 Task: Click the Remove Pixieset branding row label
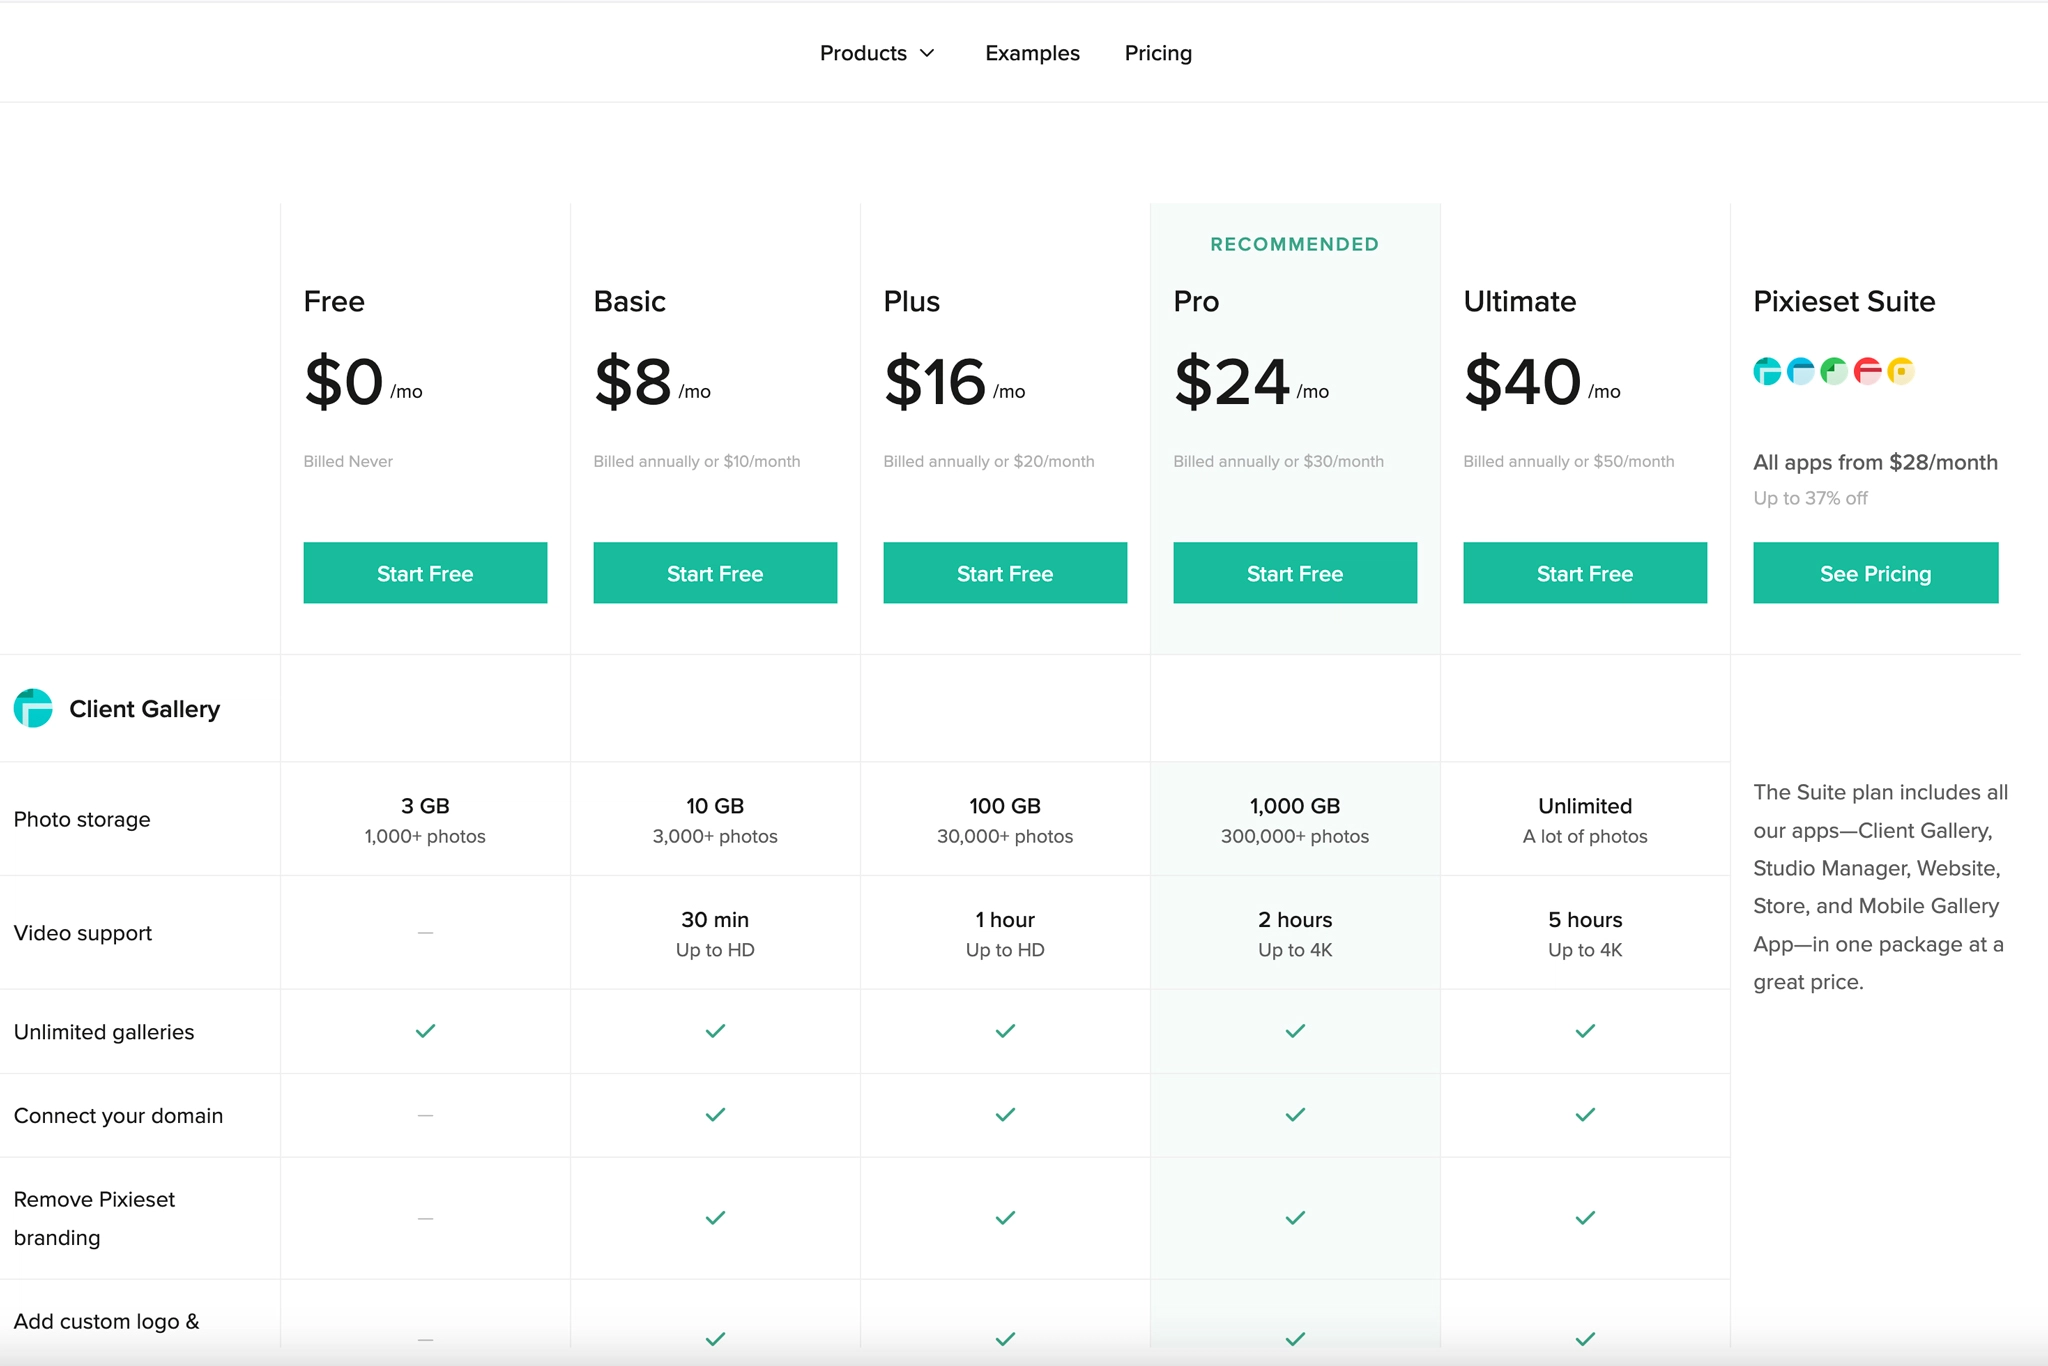pyautogui.click(x=94, y=1218)
